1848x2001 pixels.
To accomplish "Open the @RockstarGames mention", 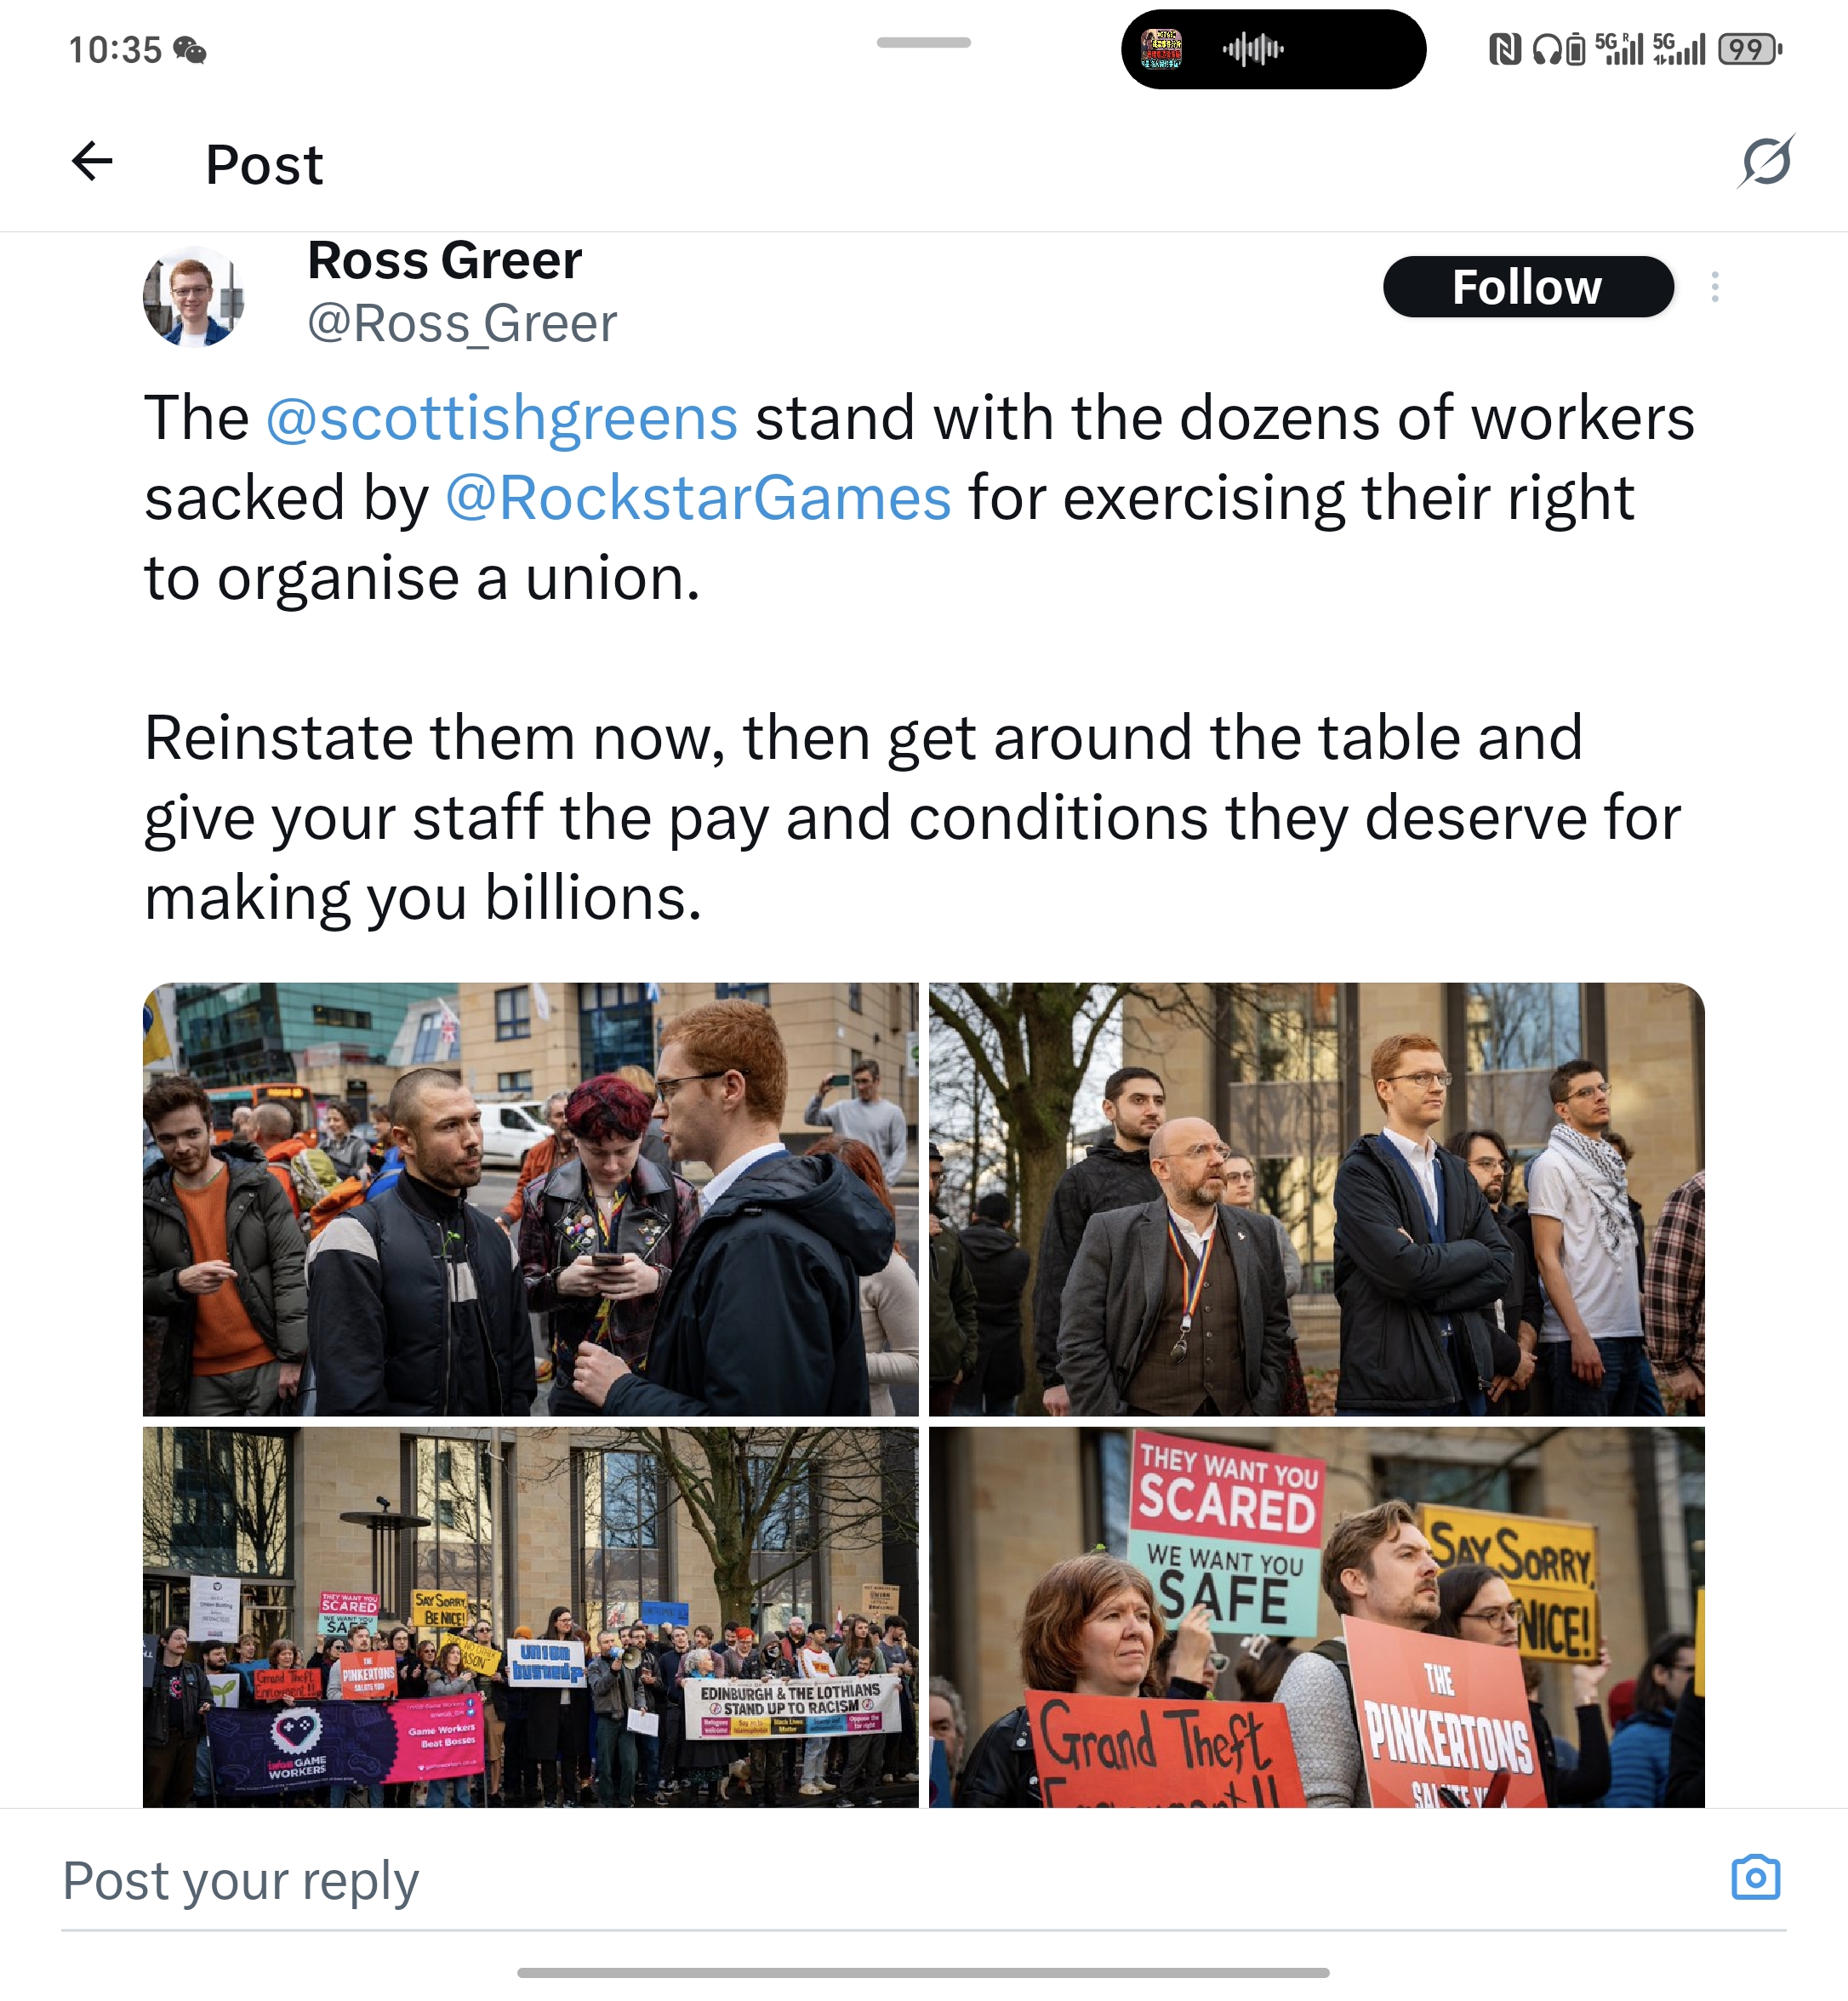I will (698, 498).
